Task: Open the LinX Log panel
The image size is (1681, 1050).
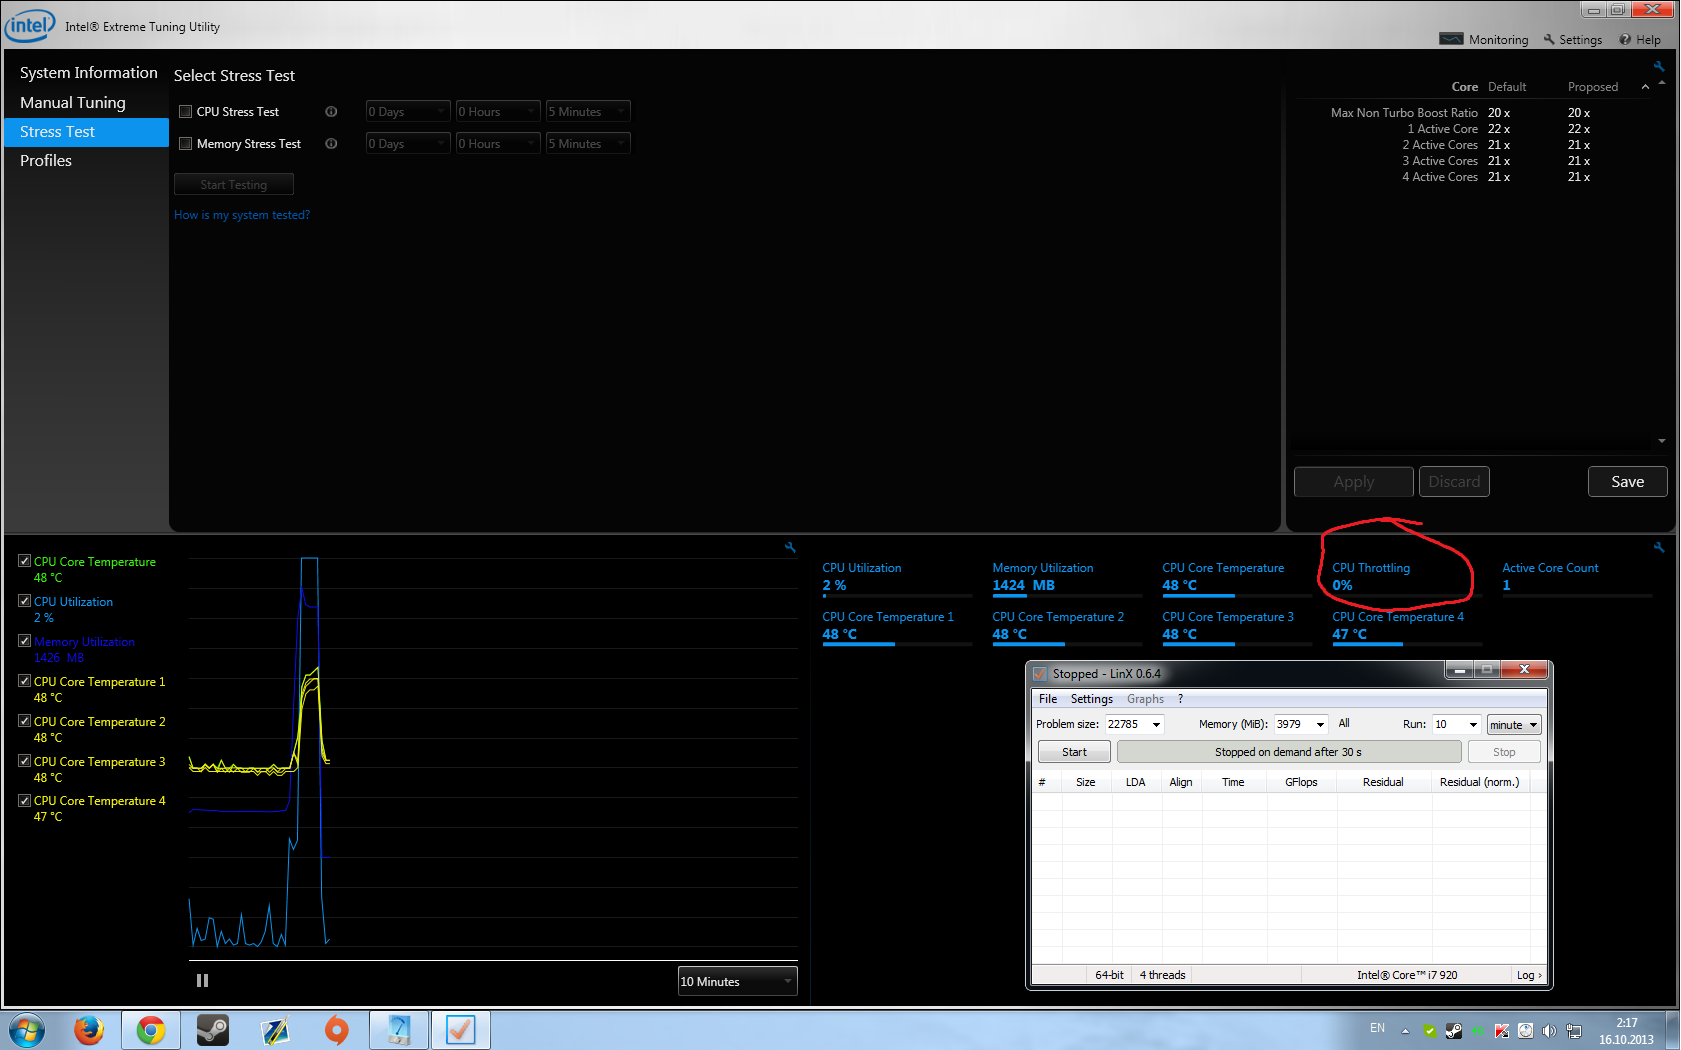Action: coord(1529,975)
